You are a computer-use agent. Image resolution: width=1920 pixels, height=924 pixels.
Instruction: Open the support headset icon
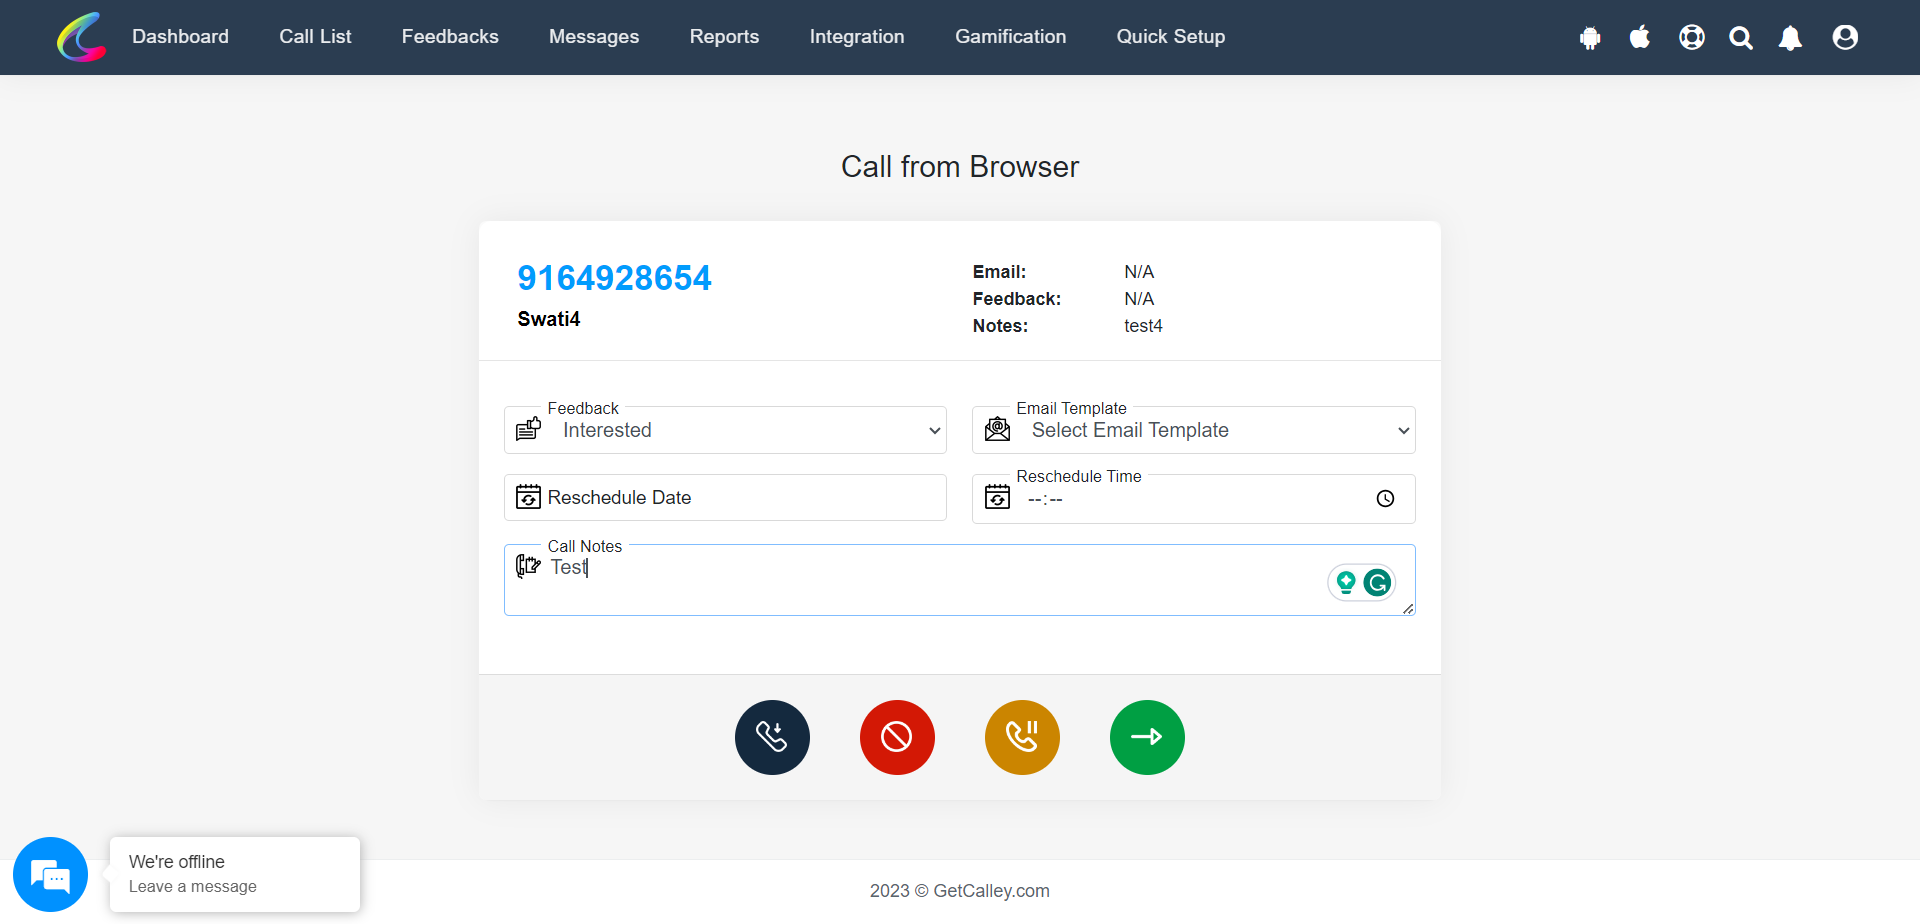click(1691, 37)
